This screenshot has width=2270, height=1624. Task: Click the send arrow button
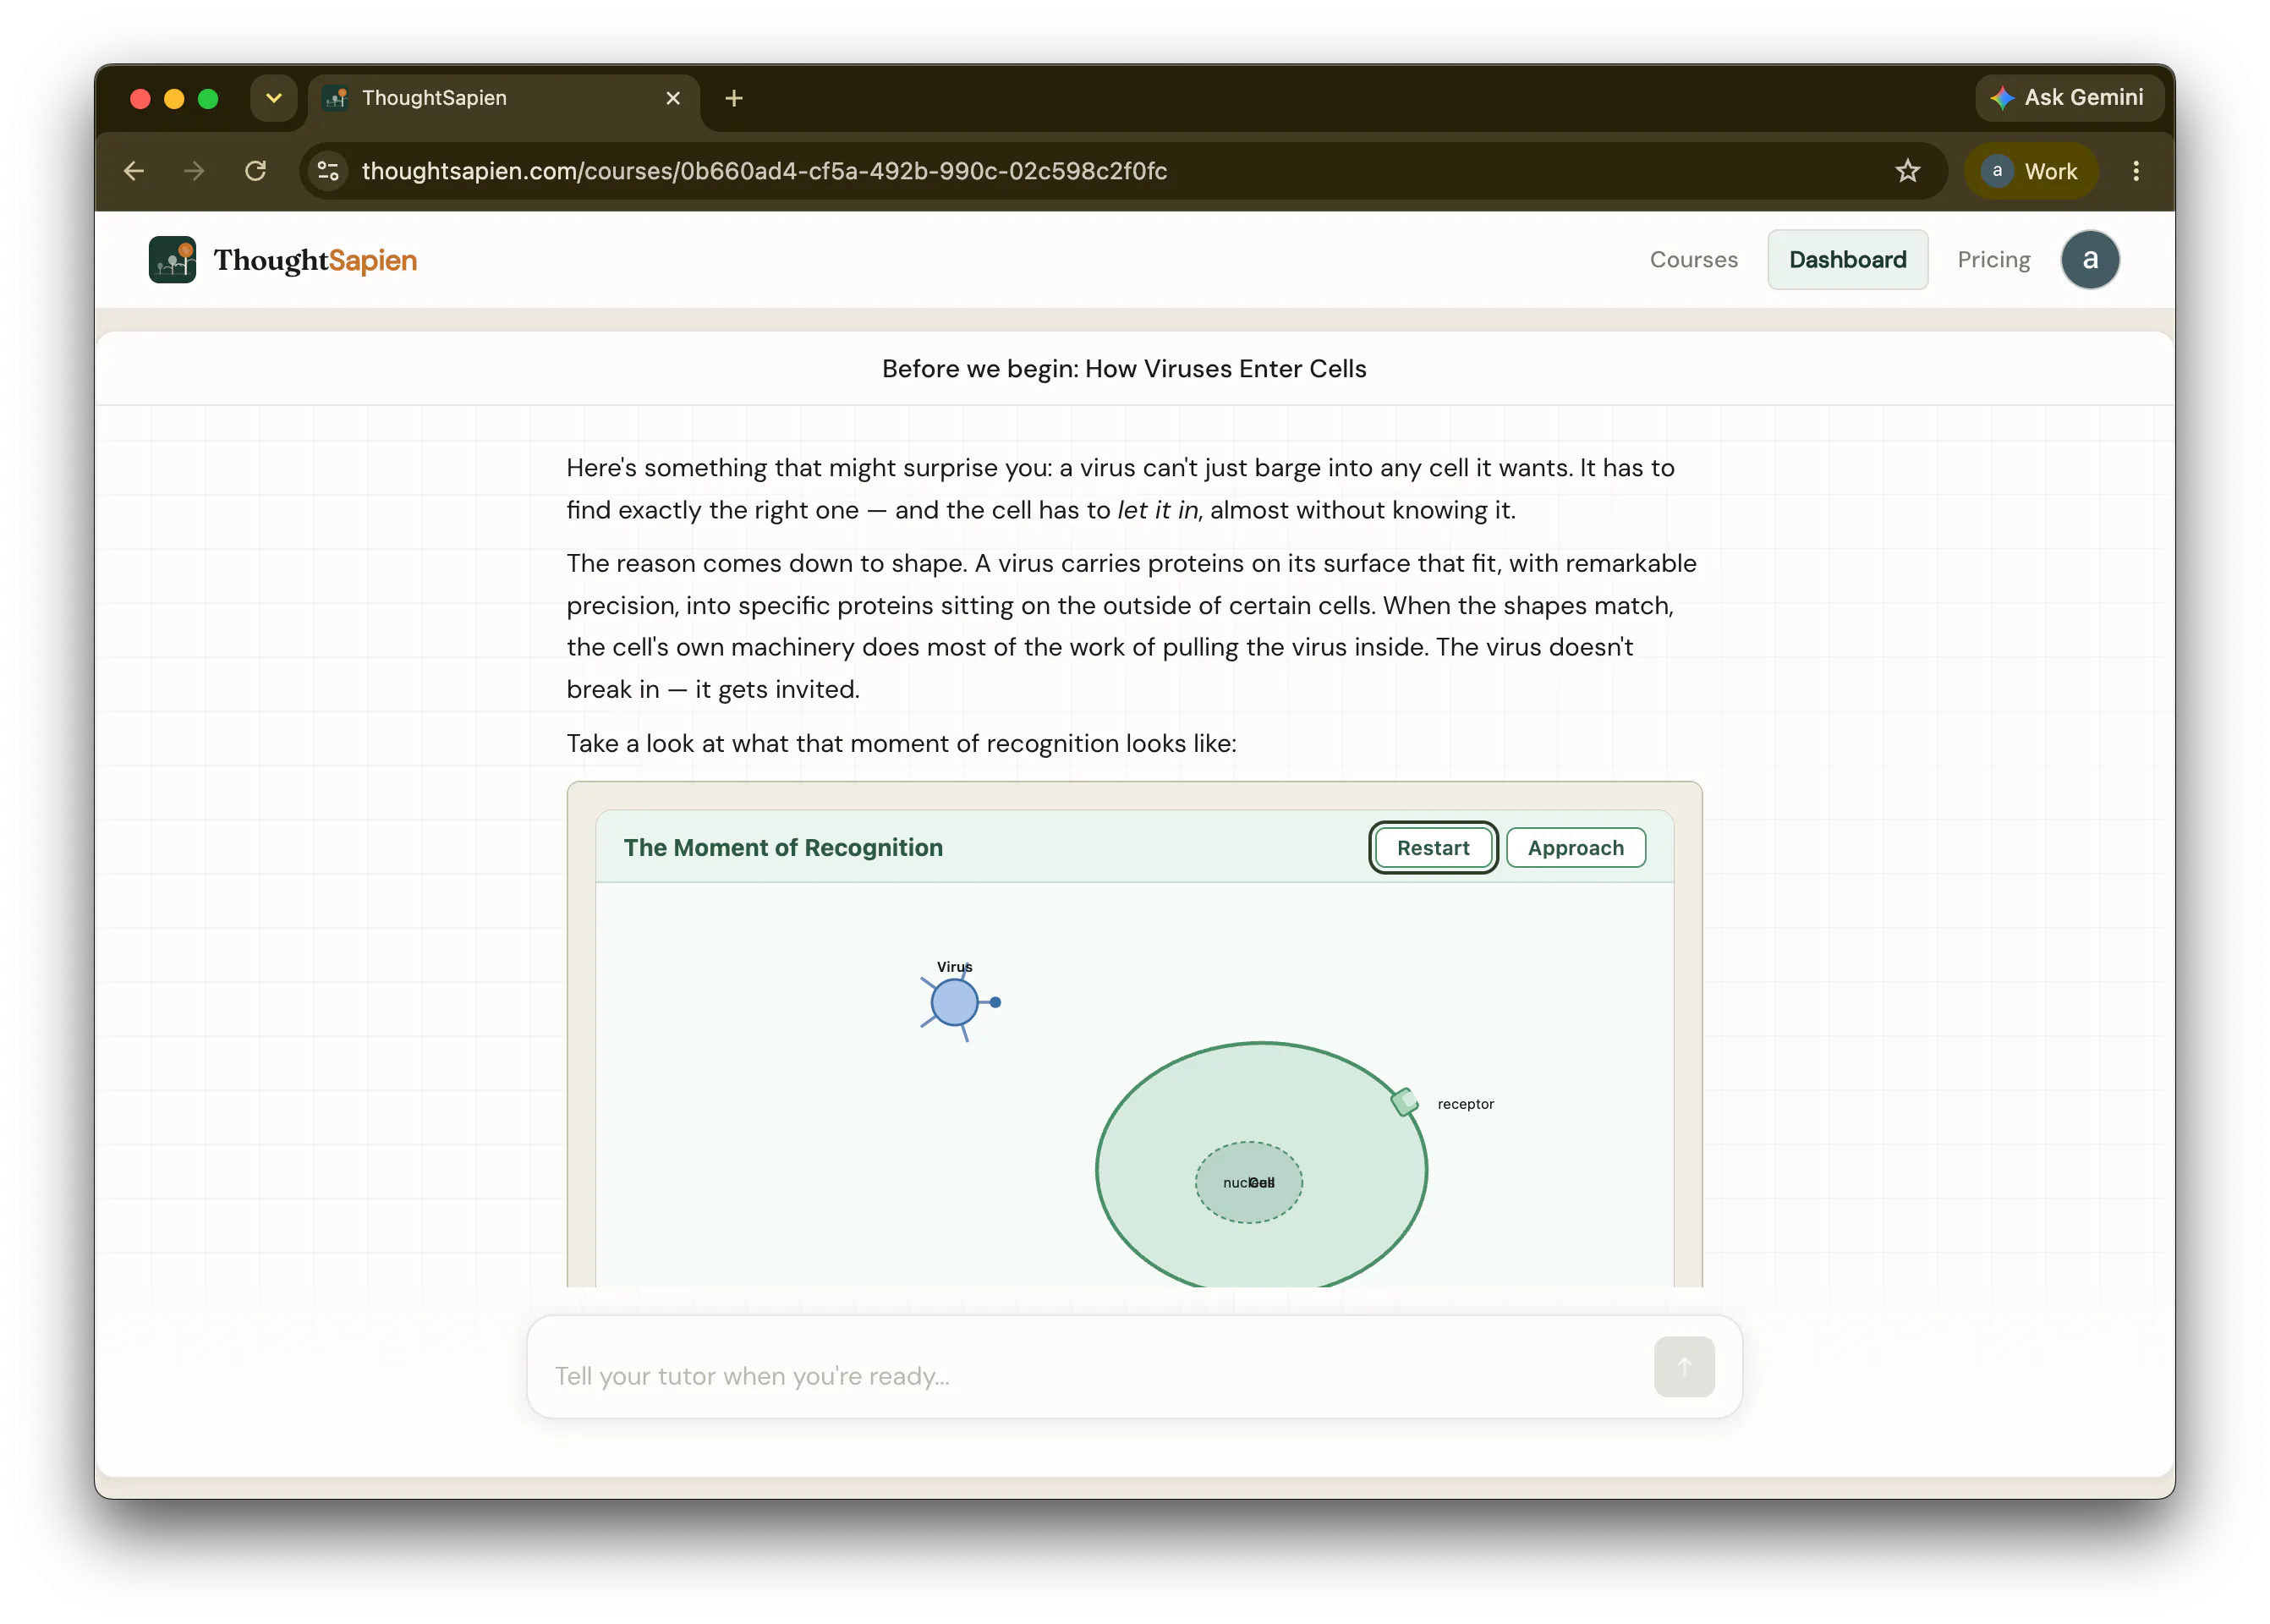(1683, 1366)
